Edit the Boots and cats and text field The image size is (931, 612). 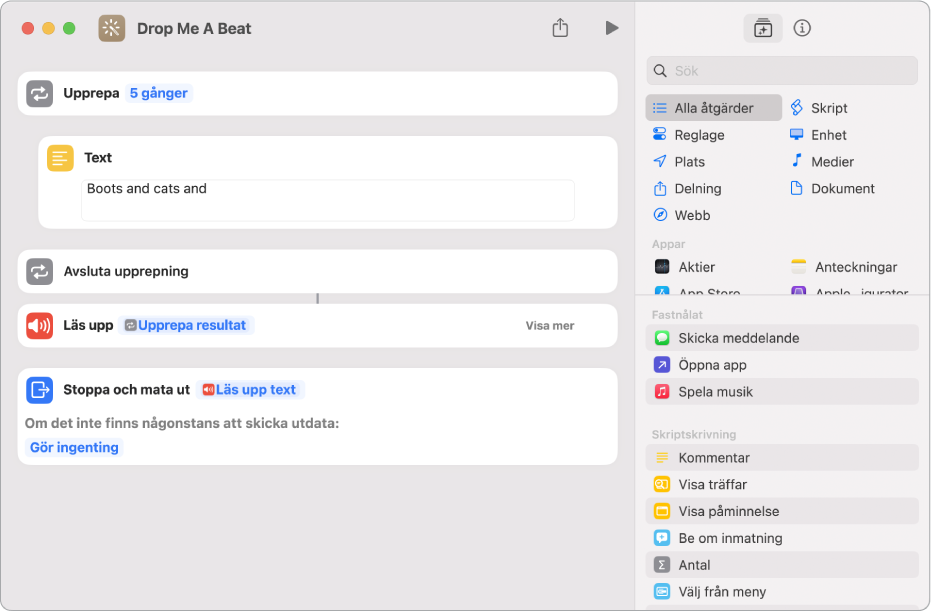tap(328, 200)
